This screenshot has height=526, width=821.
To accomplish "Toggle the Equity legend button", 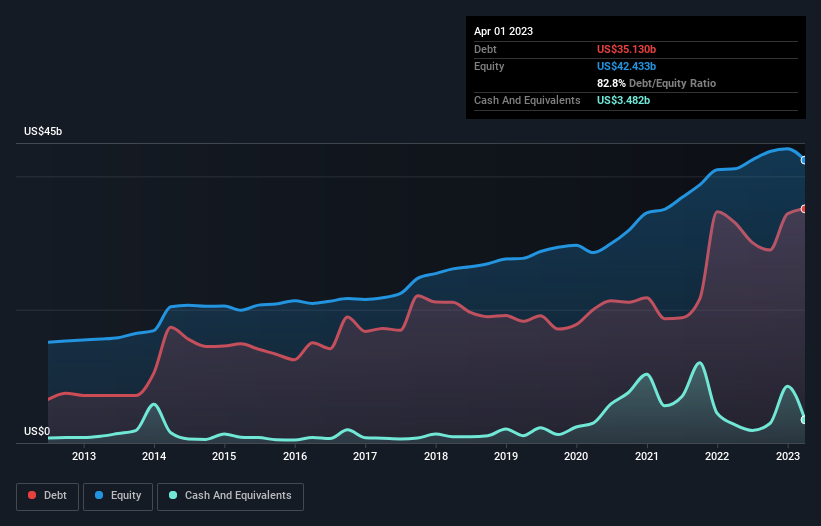I will pyautogui.click(x=118, y=496).
